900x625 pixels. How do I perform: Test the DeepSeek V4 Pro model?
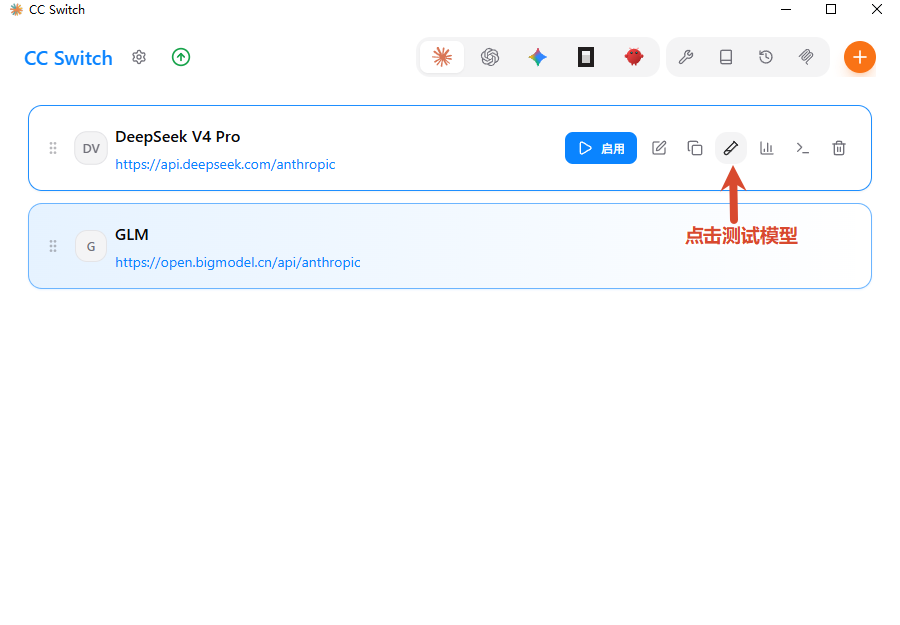(731, 148)
